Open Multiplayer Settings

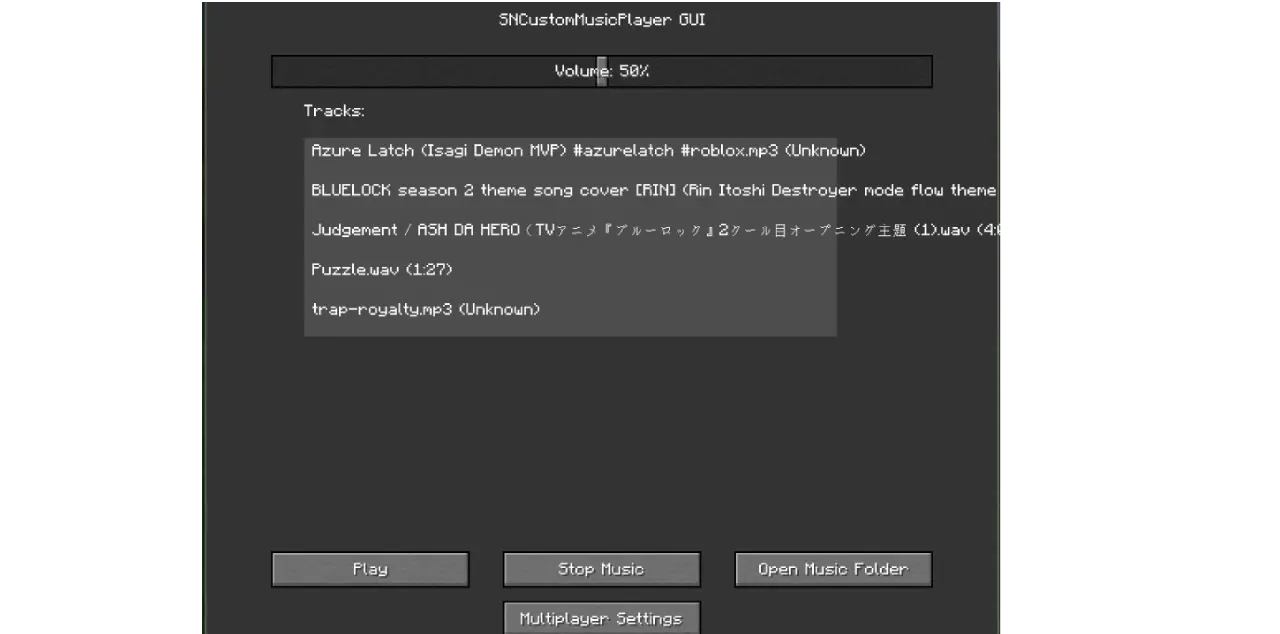coord(601,618)
